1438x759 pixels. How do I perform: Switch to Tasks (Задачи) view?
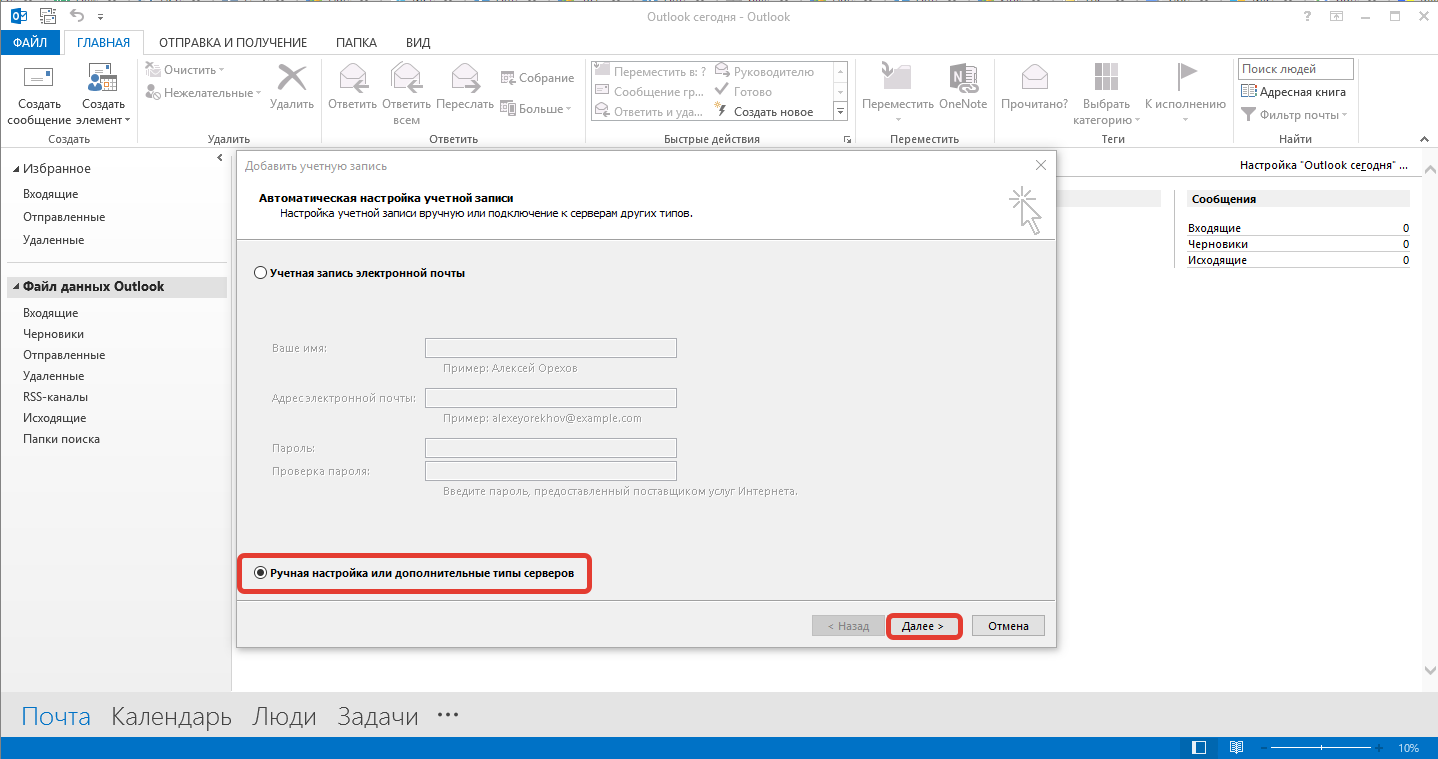click(x=378, y=716)
